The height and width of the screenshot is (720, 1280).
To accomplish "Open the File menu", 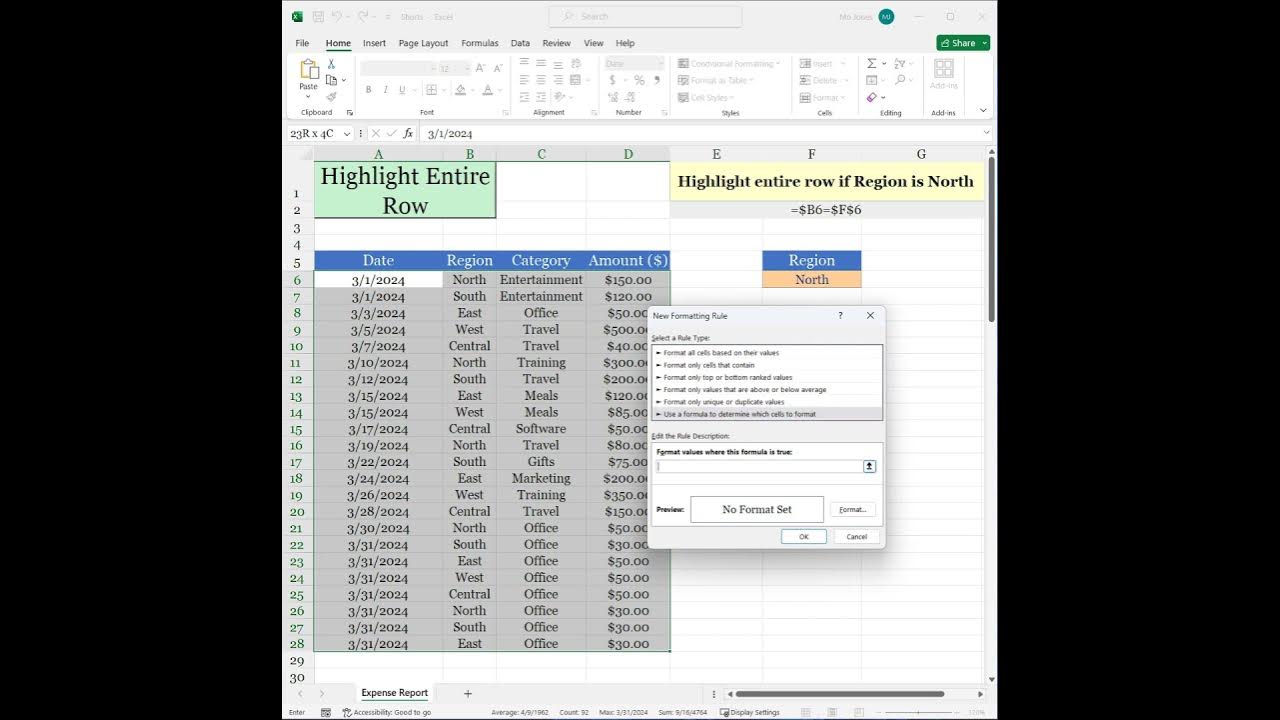I will click(x=302, y=43).
